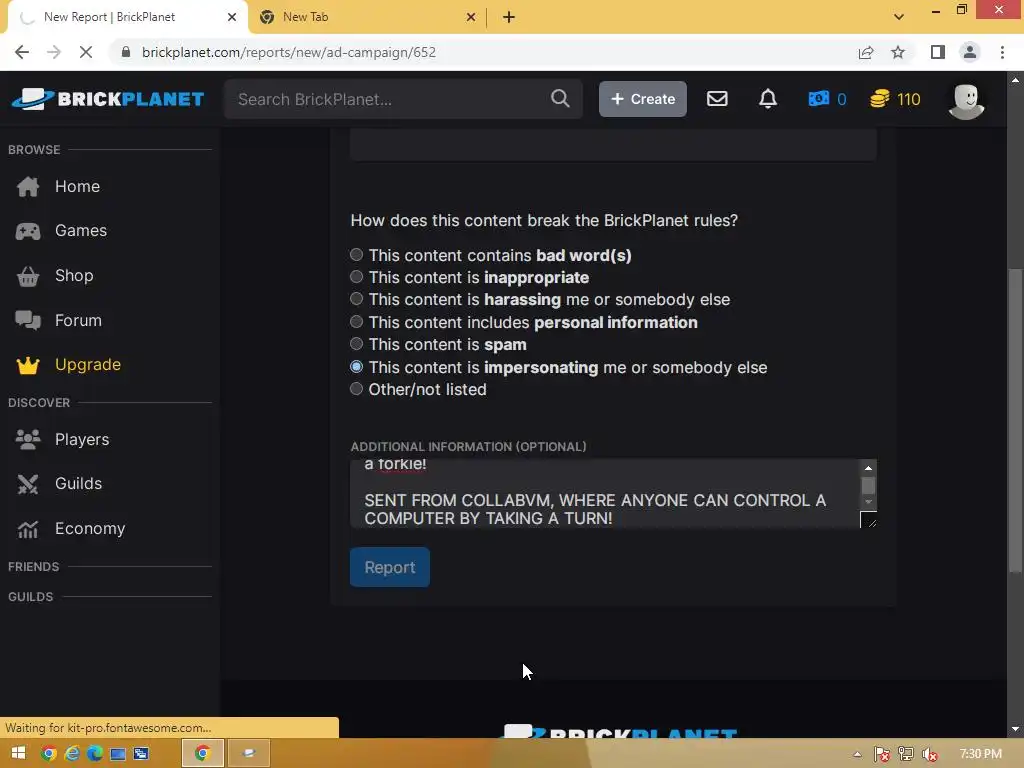Select the bad word(s) reason
The width and height of the screenshot is (1024, 768).
click(357, 255)
